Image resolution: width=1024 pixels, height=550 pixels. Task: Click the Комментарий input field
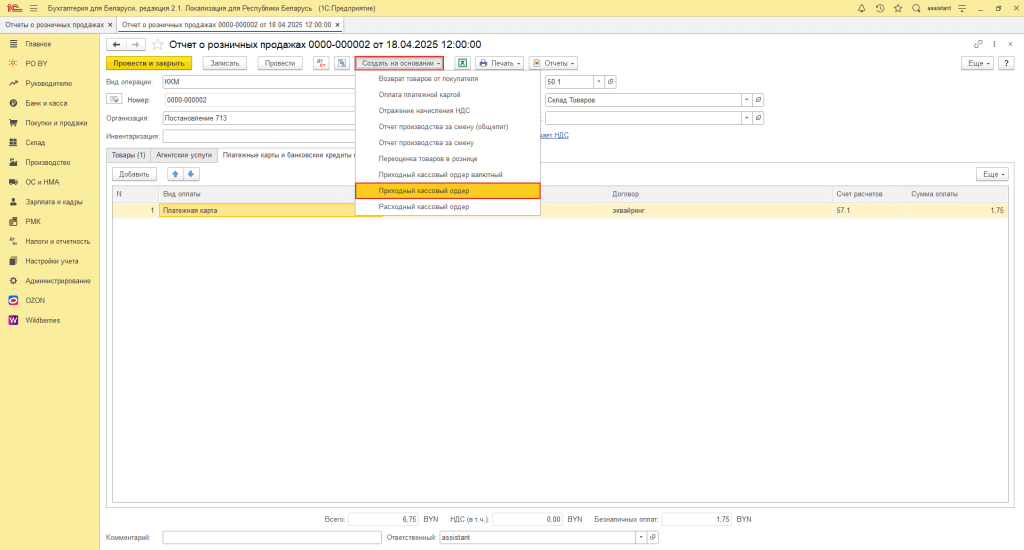coord(272,537)
